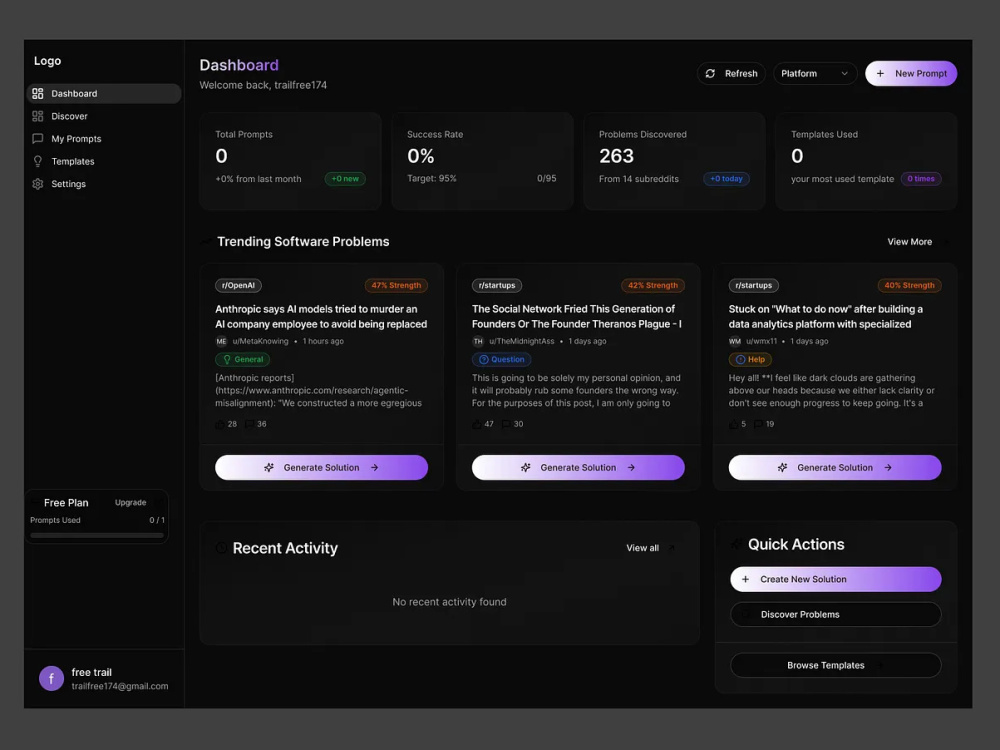This screenshot has width=1000, height=750.
Task: Generate solution for data analytics post
Action: 835,467
